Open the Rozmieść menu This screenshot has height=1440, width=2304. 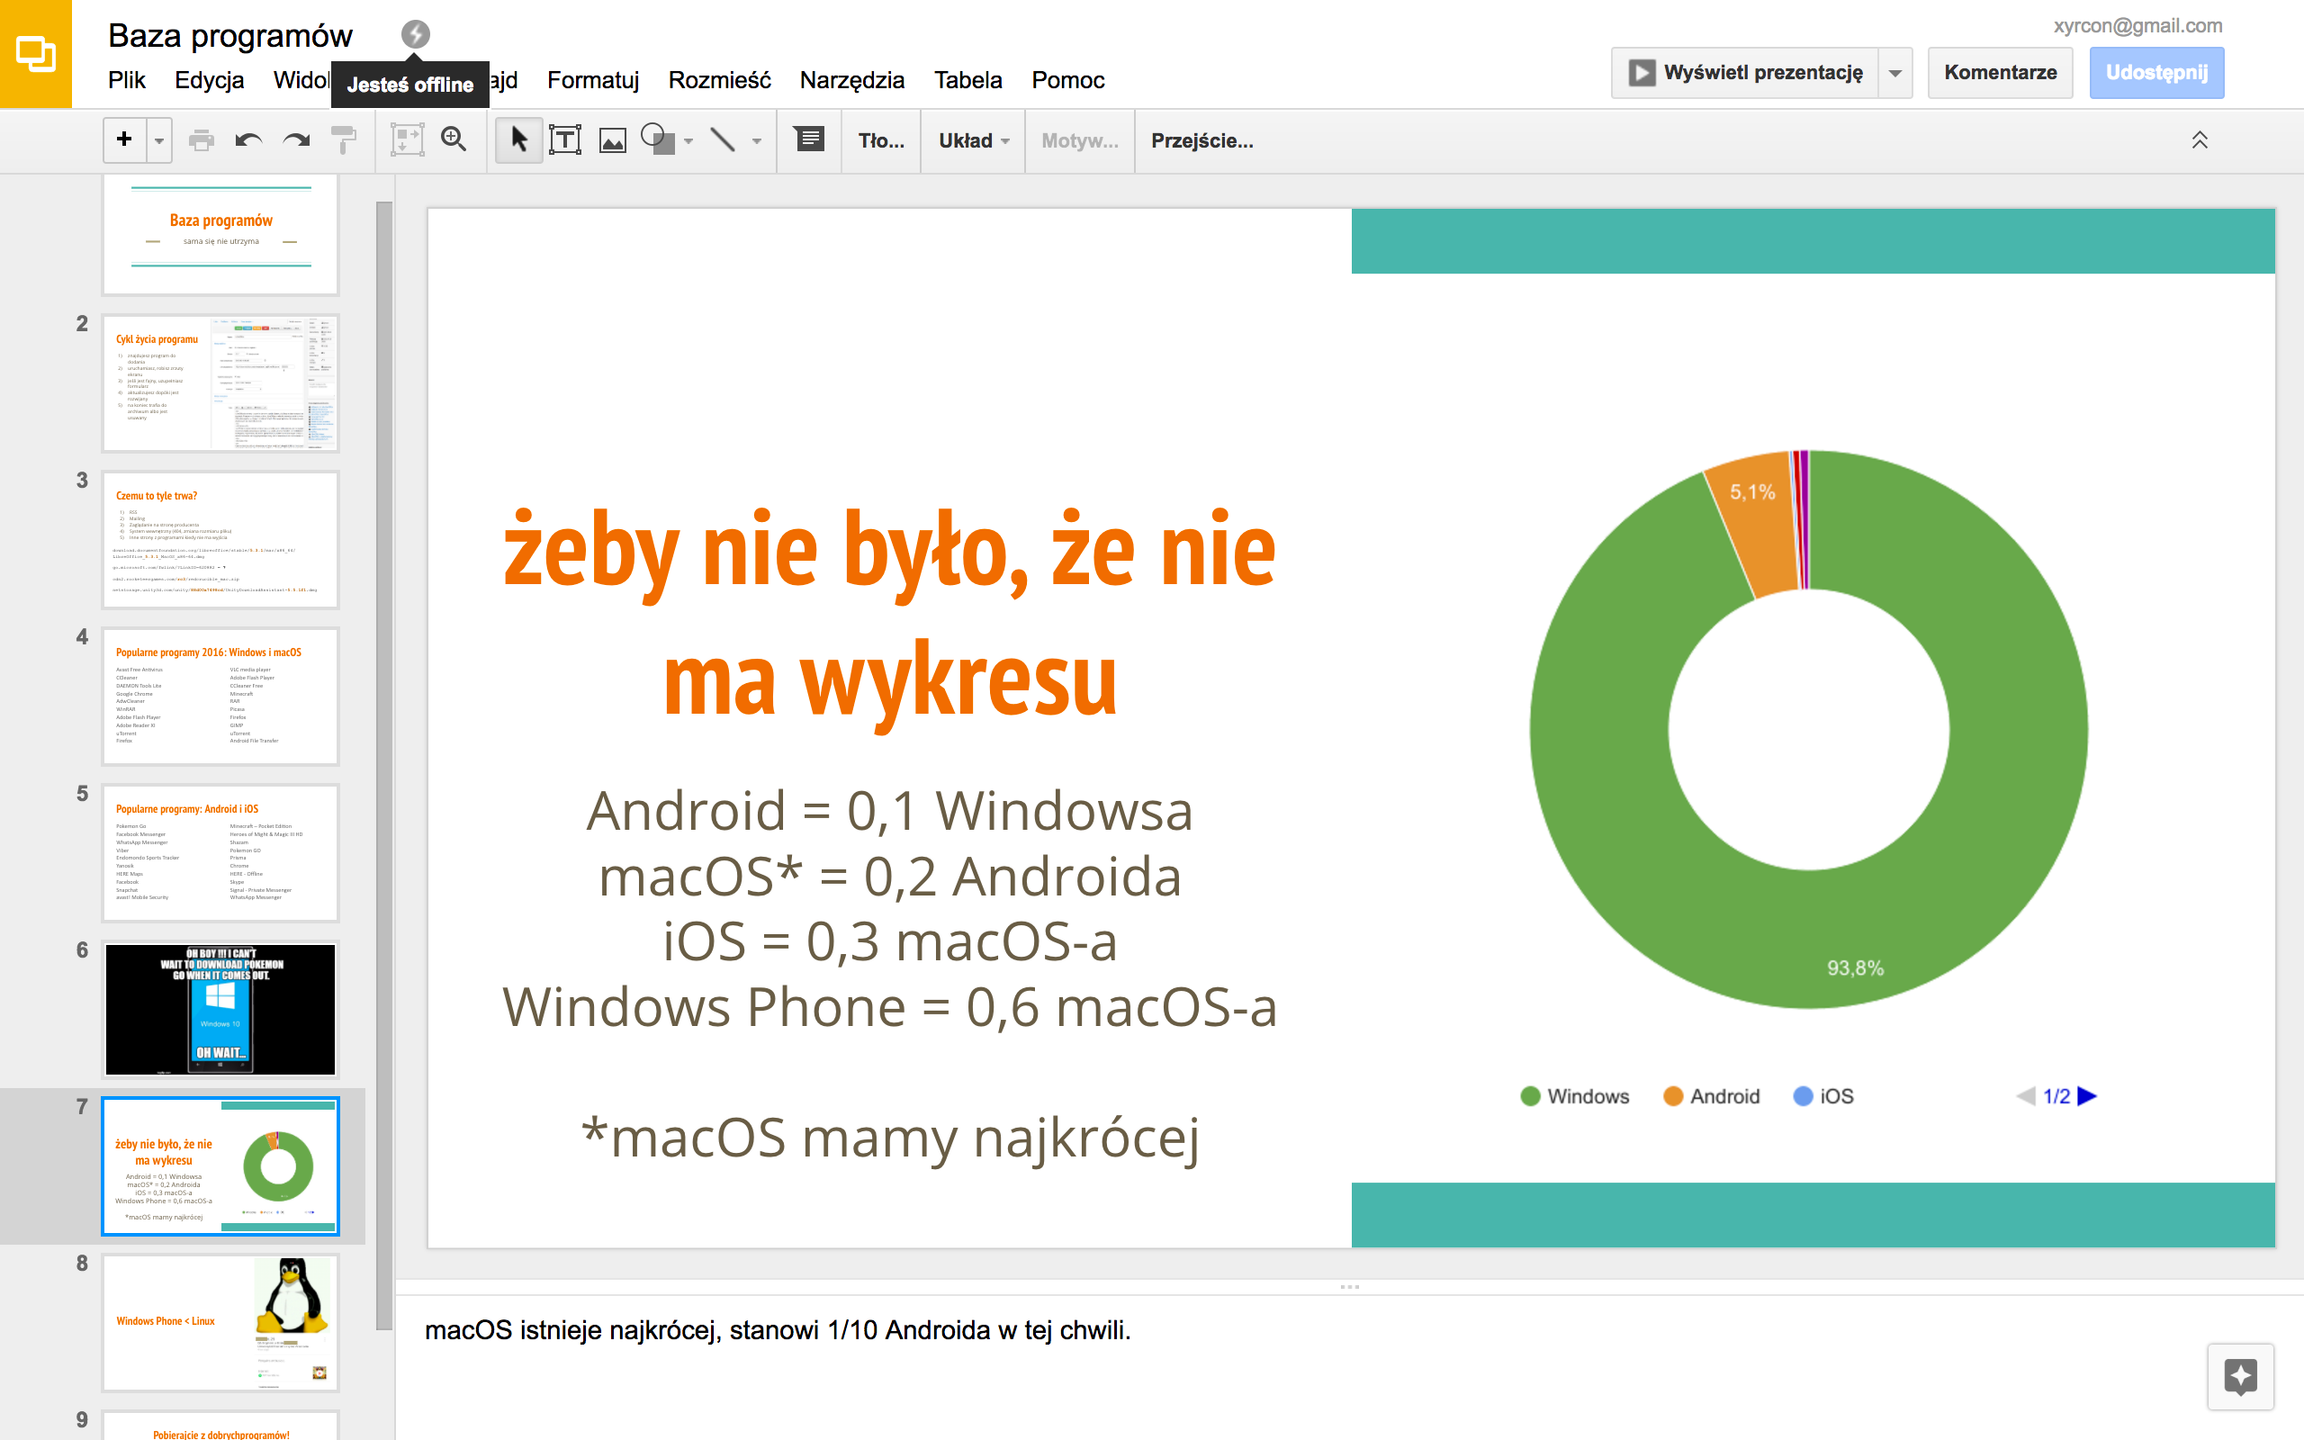tap(719, 80)
